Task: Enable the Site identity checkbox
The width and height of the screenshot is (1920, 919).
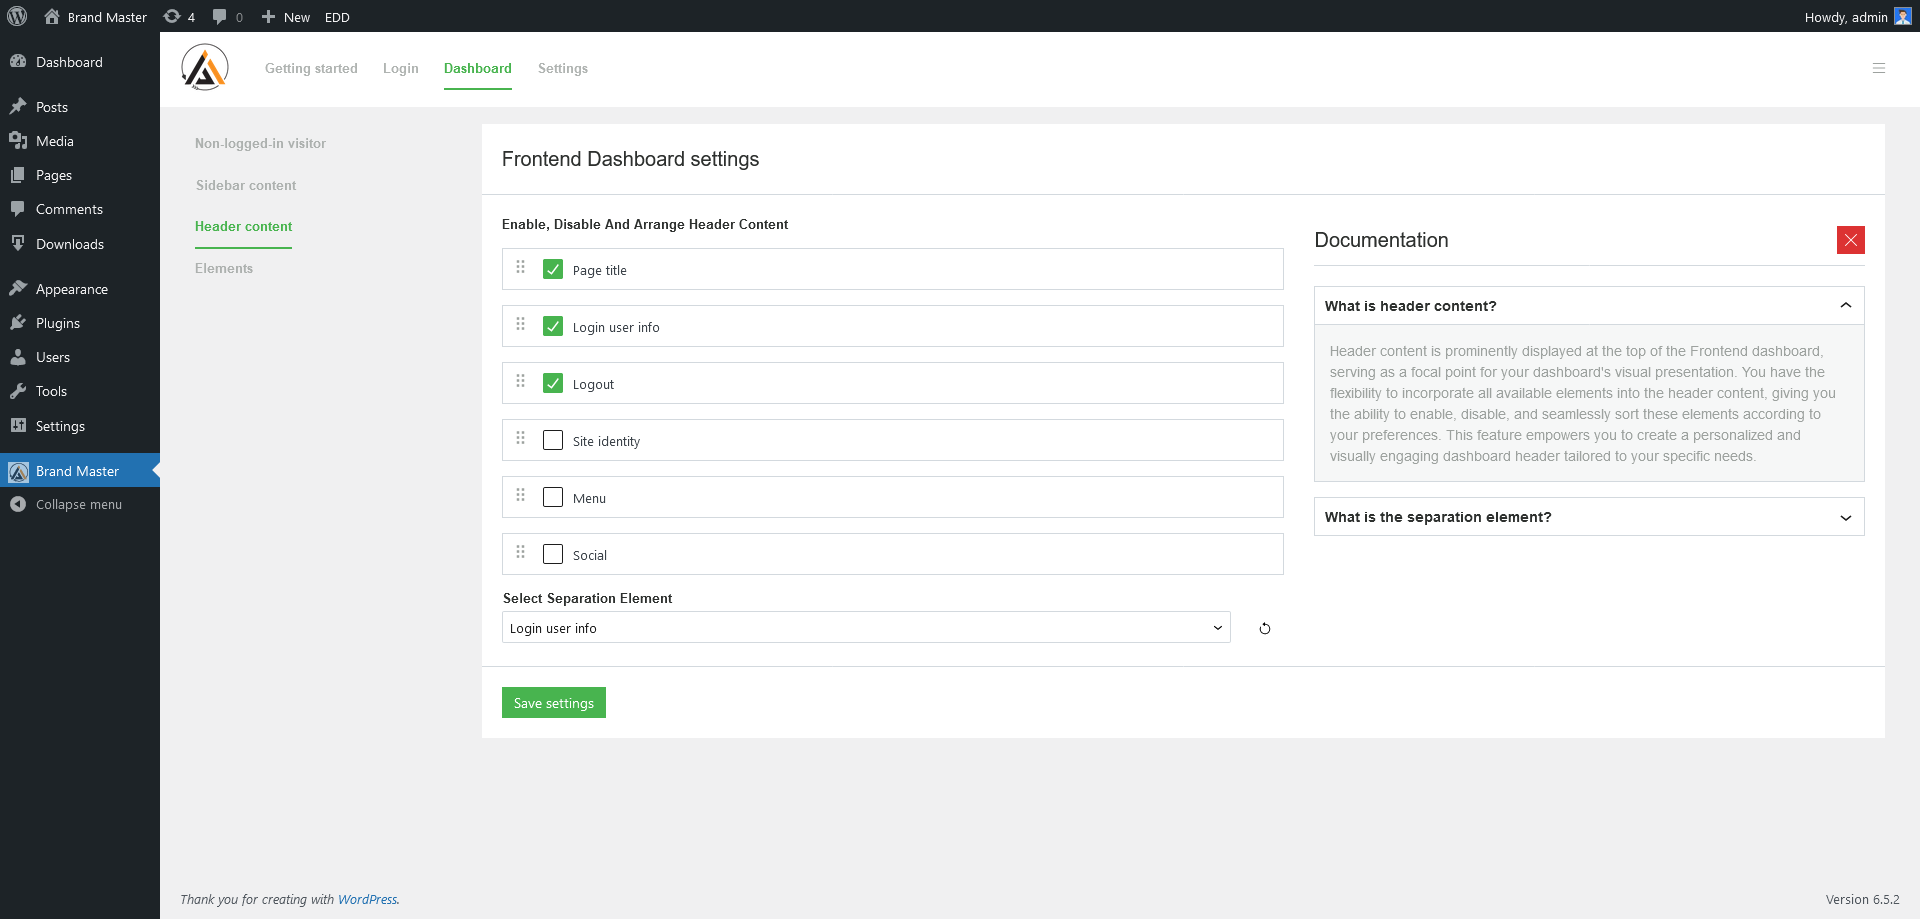Action: click(553, 440)
